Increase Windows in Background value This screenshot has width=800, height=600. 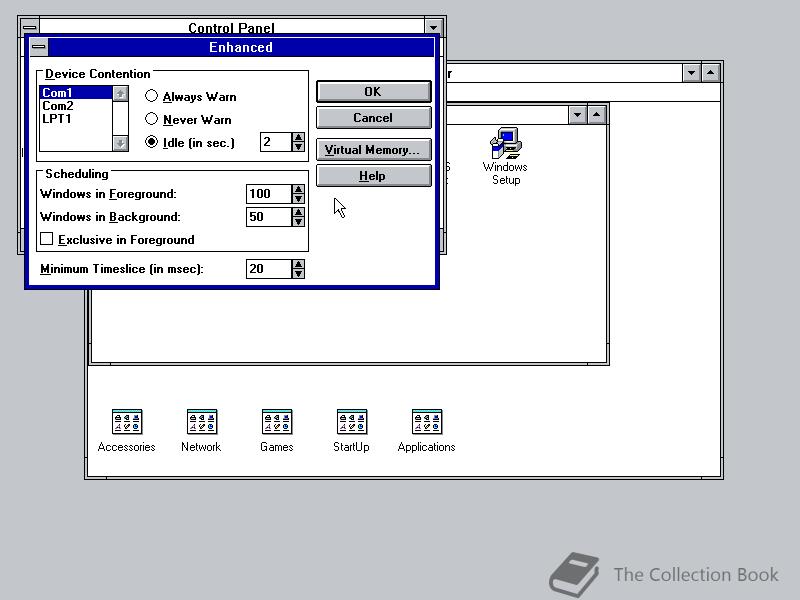click(298, 212)
